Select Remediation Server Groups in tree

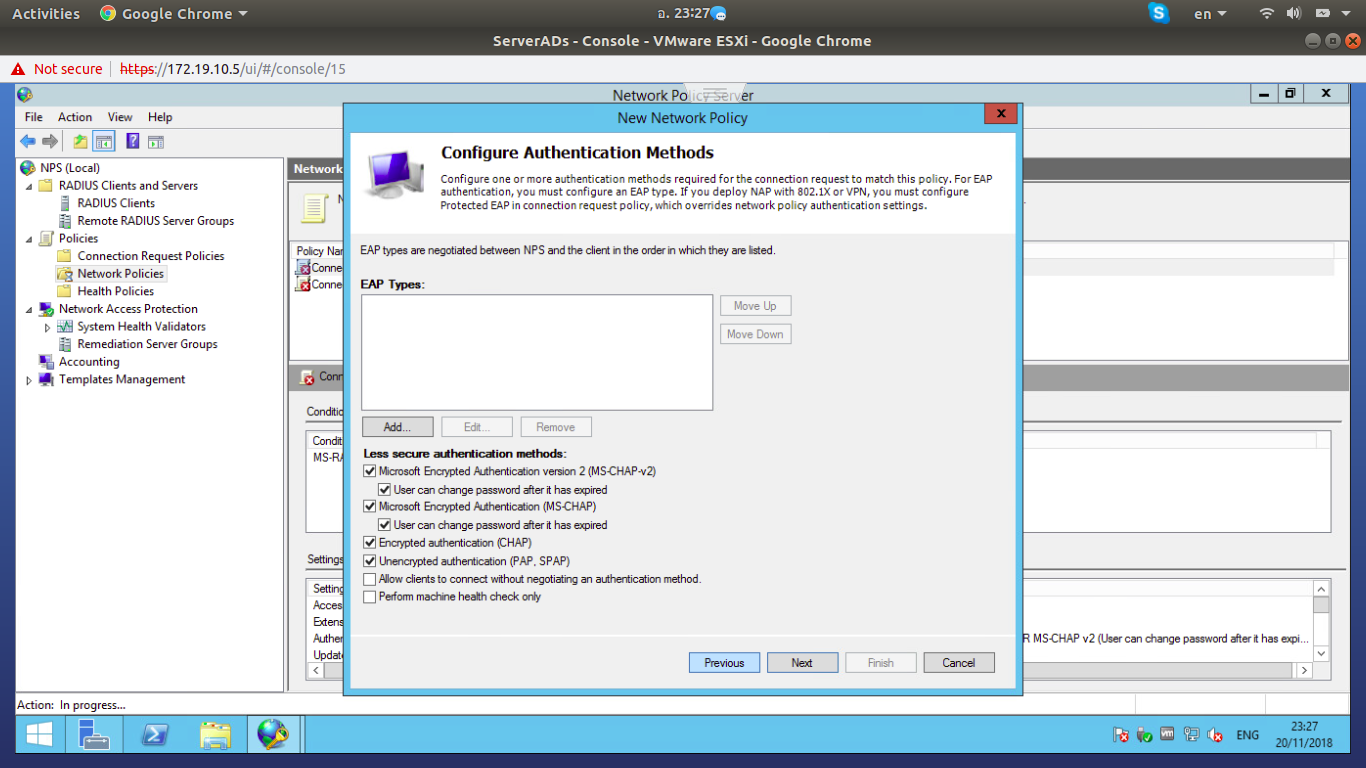click(148, 344)
